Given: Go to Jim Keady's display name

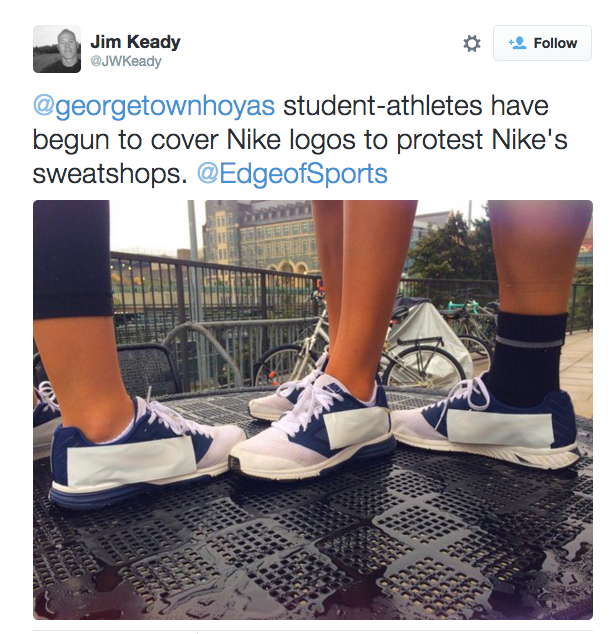Looking at the screenshot, I should [x=135, y=42].
